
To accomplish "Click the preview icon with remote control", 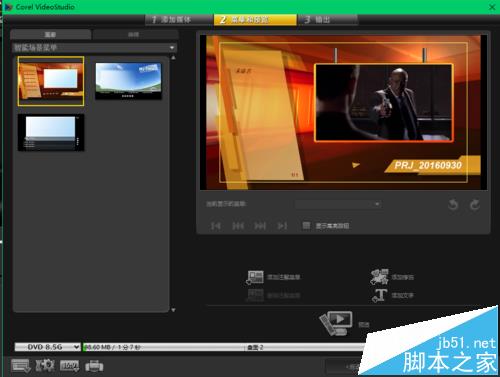I will tap(336, 323).
